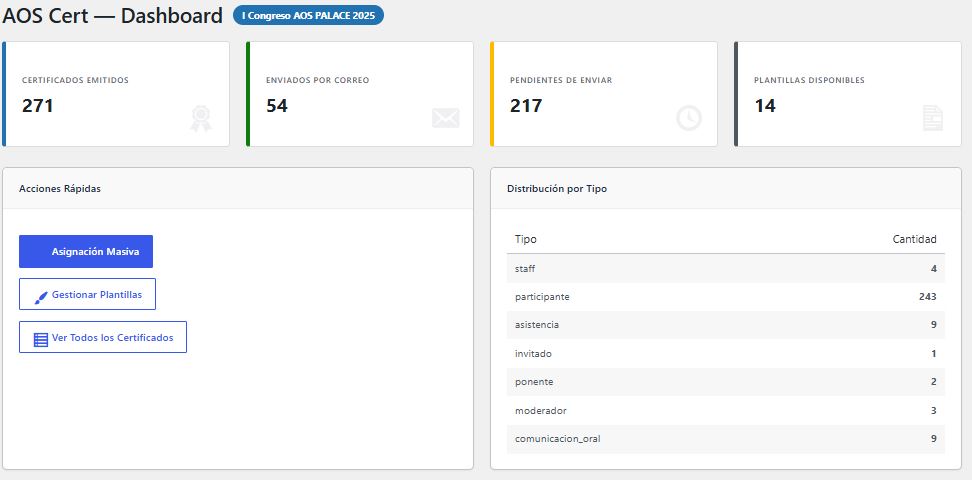Click the 243 value in participante row

[x=927, y=297]
